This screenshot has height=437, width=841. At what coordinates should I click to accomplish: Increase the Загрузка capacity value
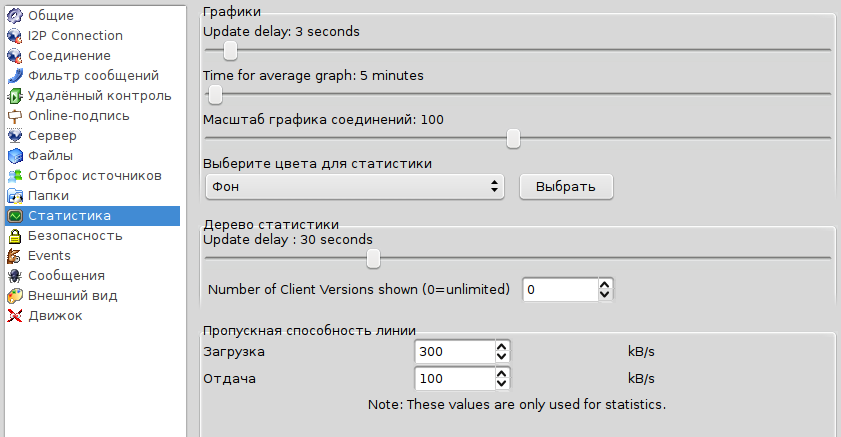[501, 346]
